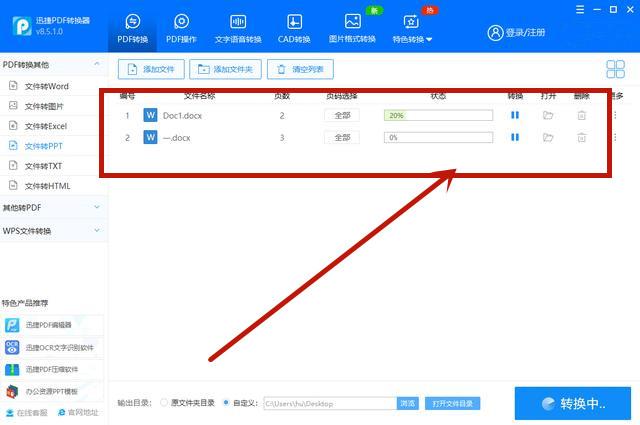
Task: Click the 打开文件目录 button
Action: (x=452, y=403)
